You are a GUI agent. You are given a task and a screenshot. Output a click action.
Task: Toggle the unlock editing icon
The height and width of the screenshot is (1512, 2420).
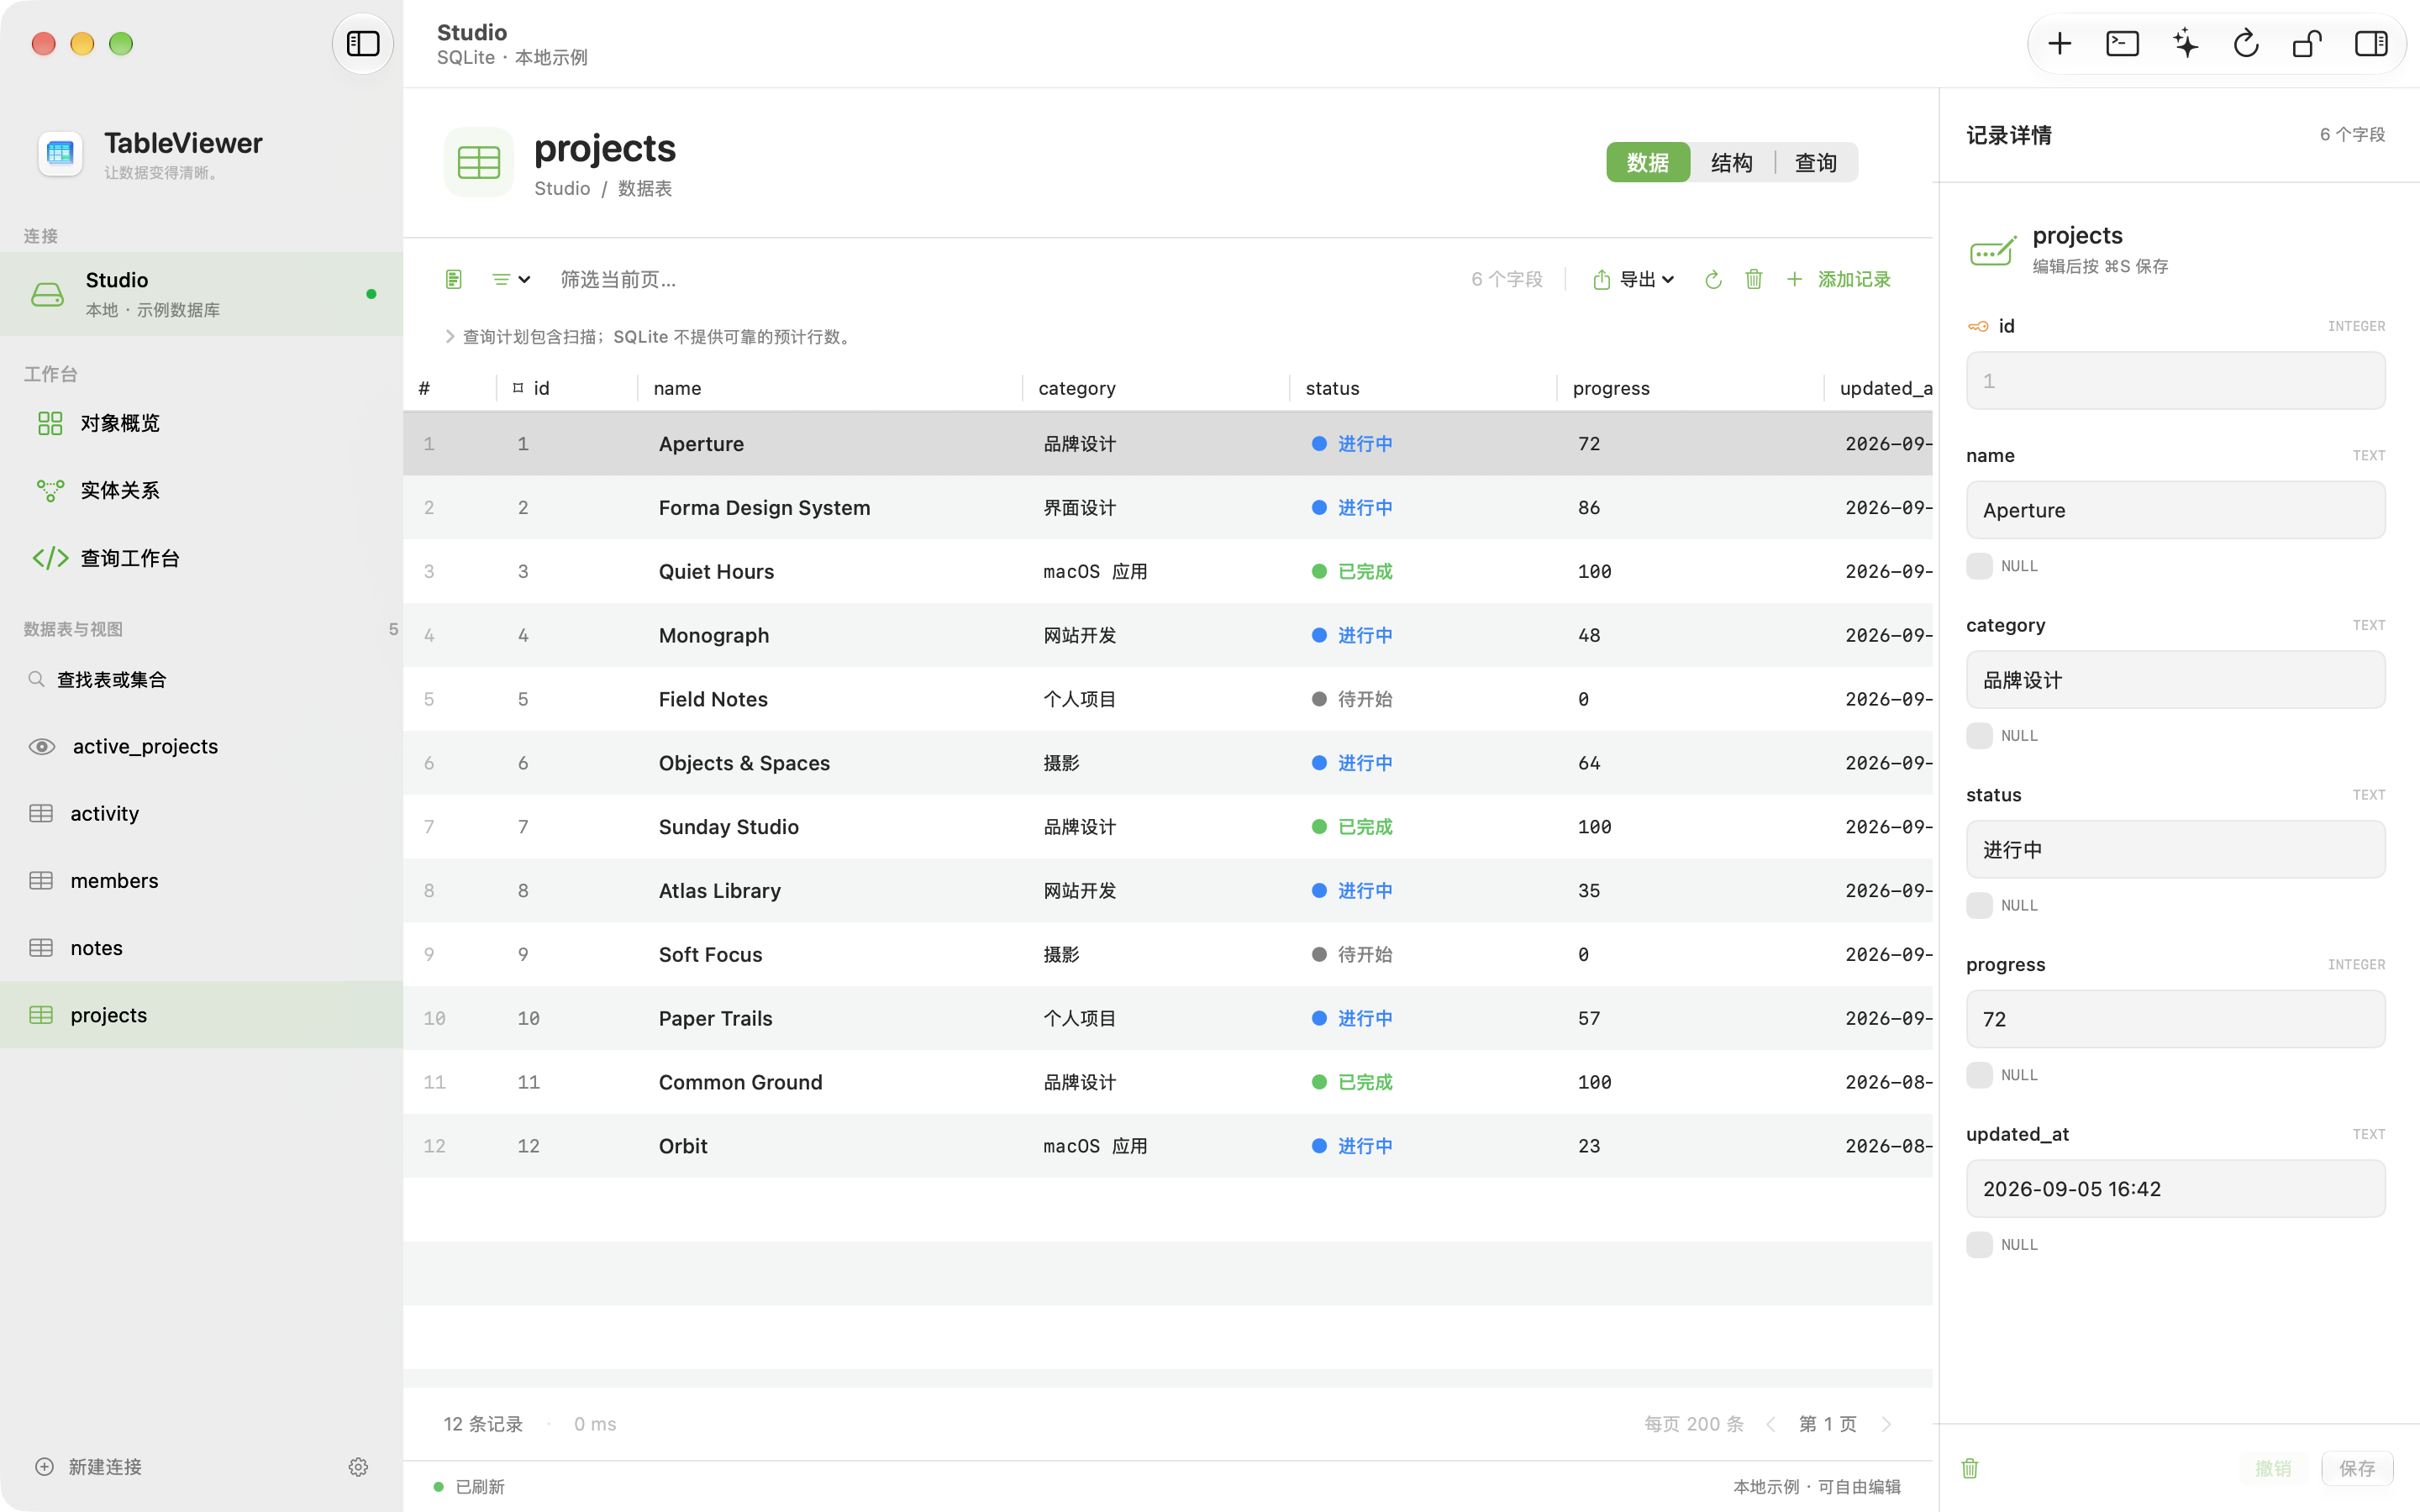2307,44
